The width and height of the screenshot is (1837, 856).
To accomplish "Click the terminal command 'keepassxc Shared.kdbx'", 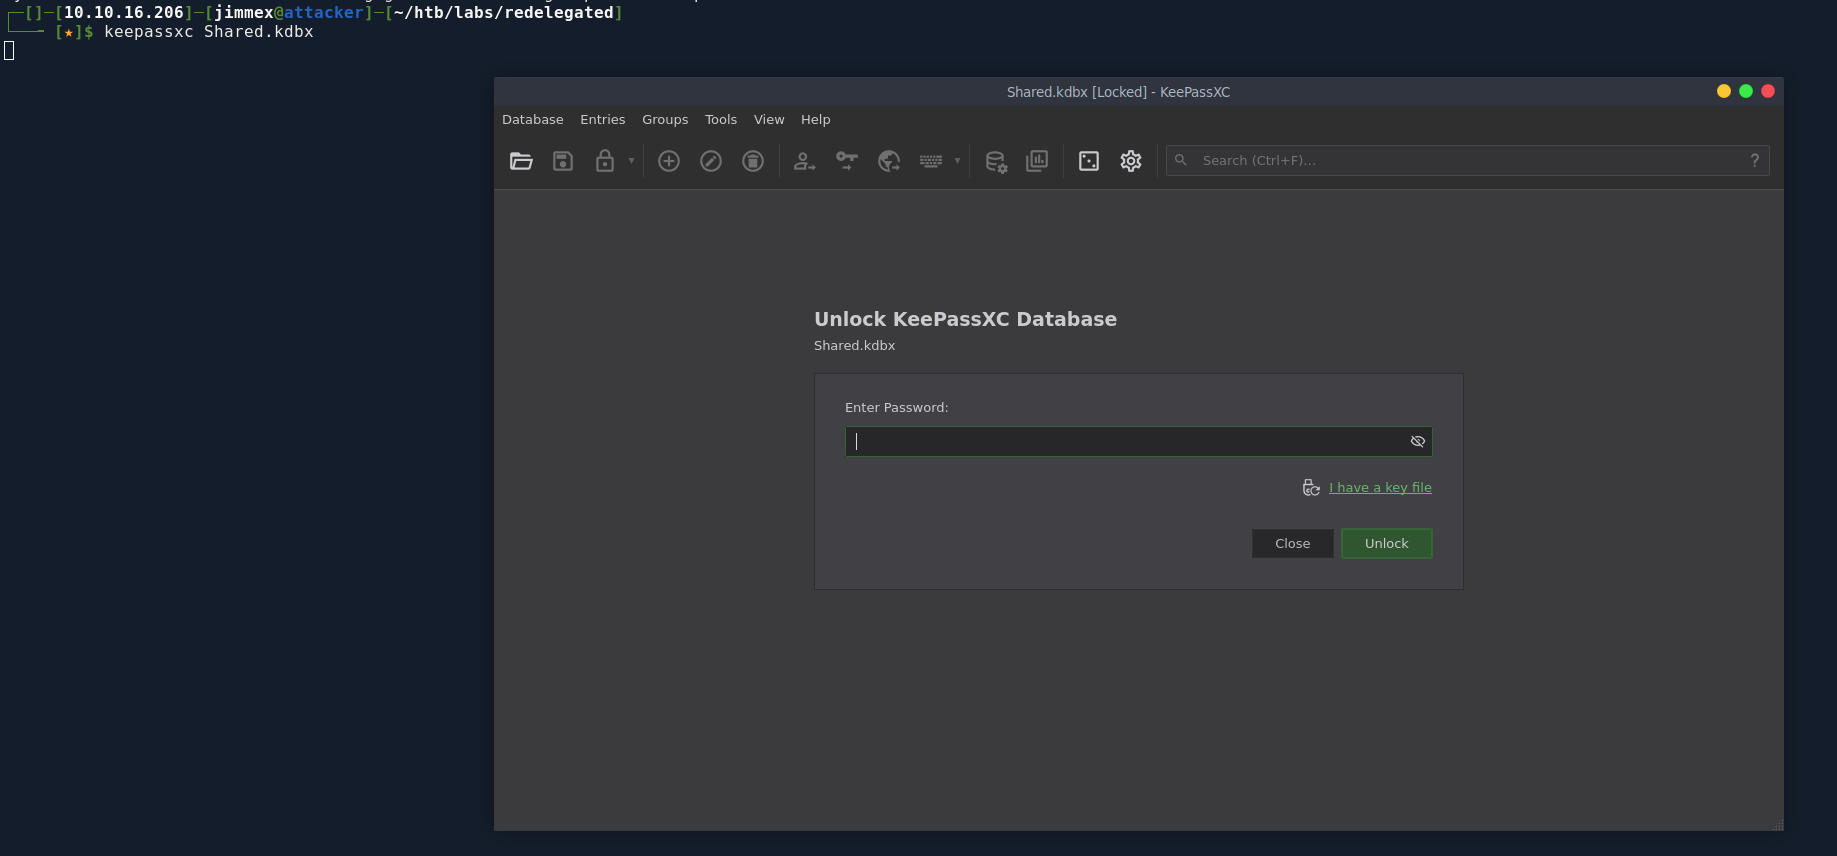I will (209, 32).
